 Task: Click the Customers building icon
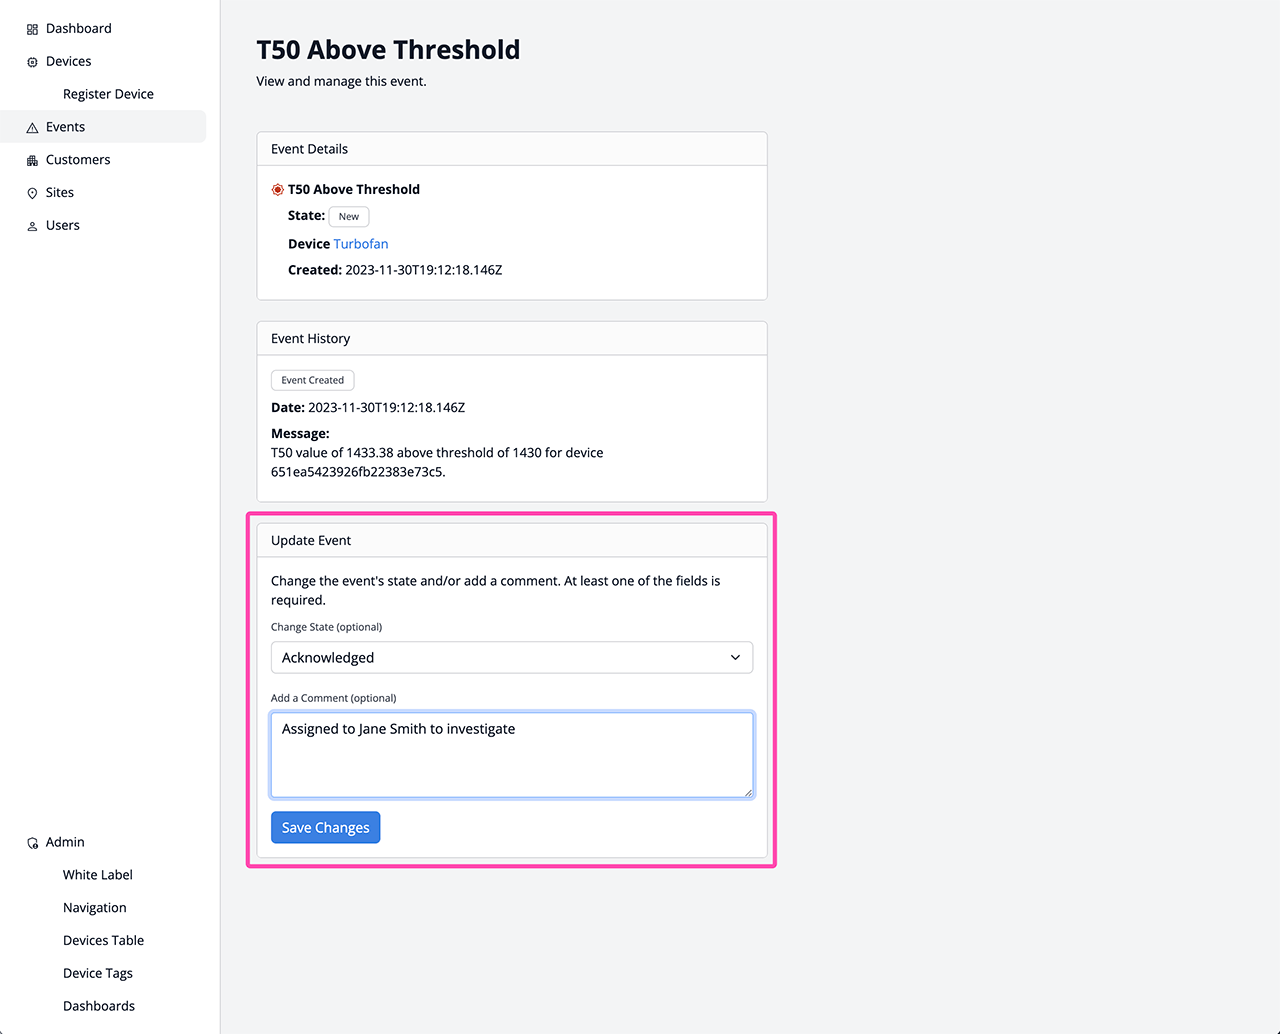tap(32, 160)
